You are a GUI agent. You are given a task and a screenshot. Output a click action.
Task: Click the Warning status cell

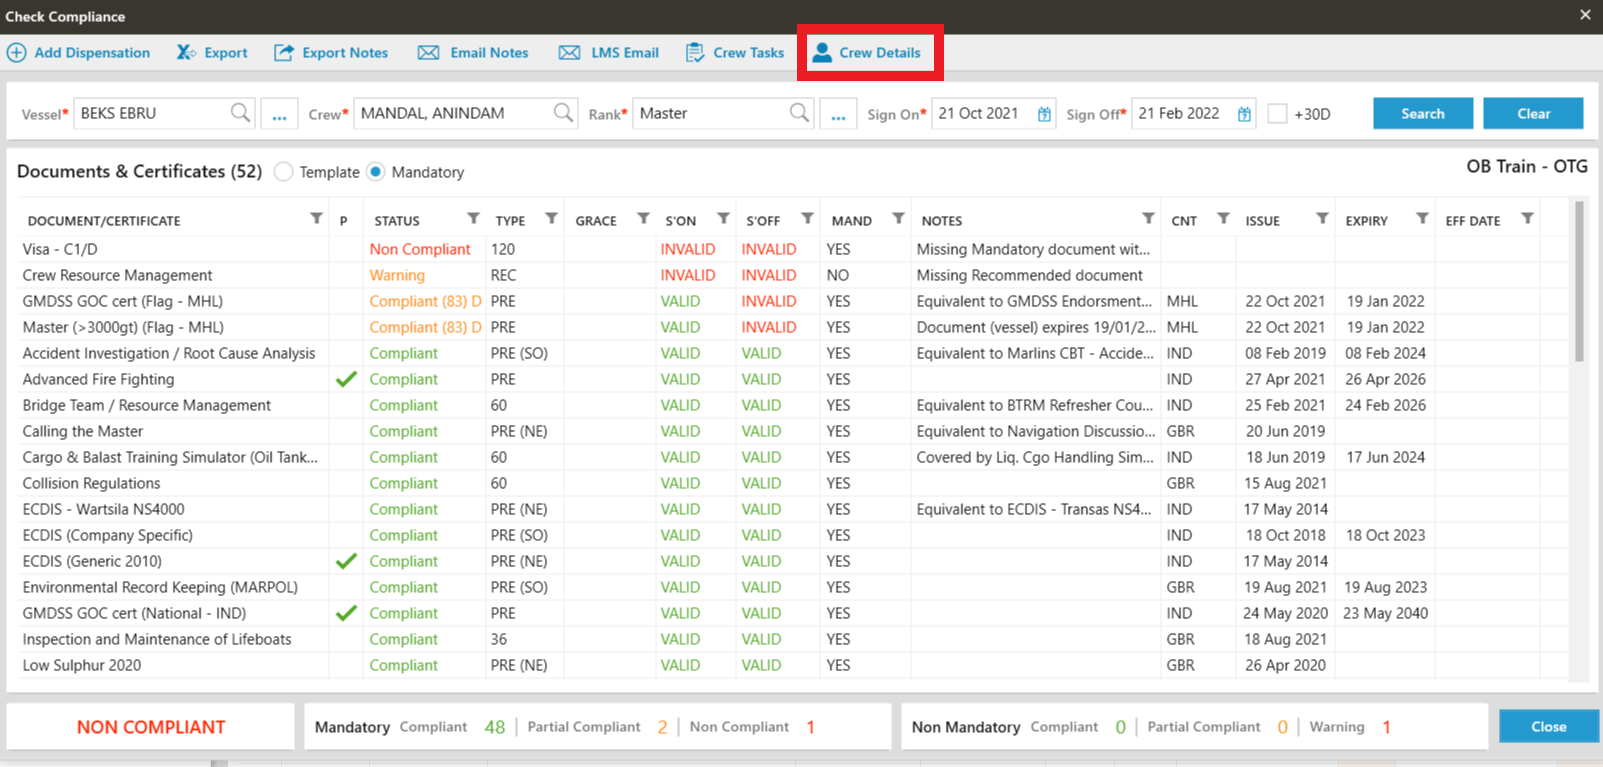397,275
